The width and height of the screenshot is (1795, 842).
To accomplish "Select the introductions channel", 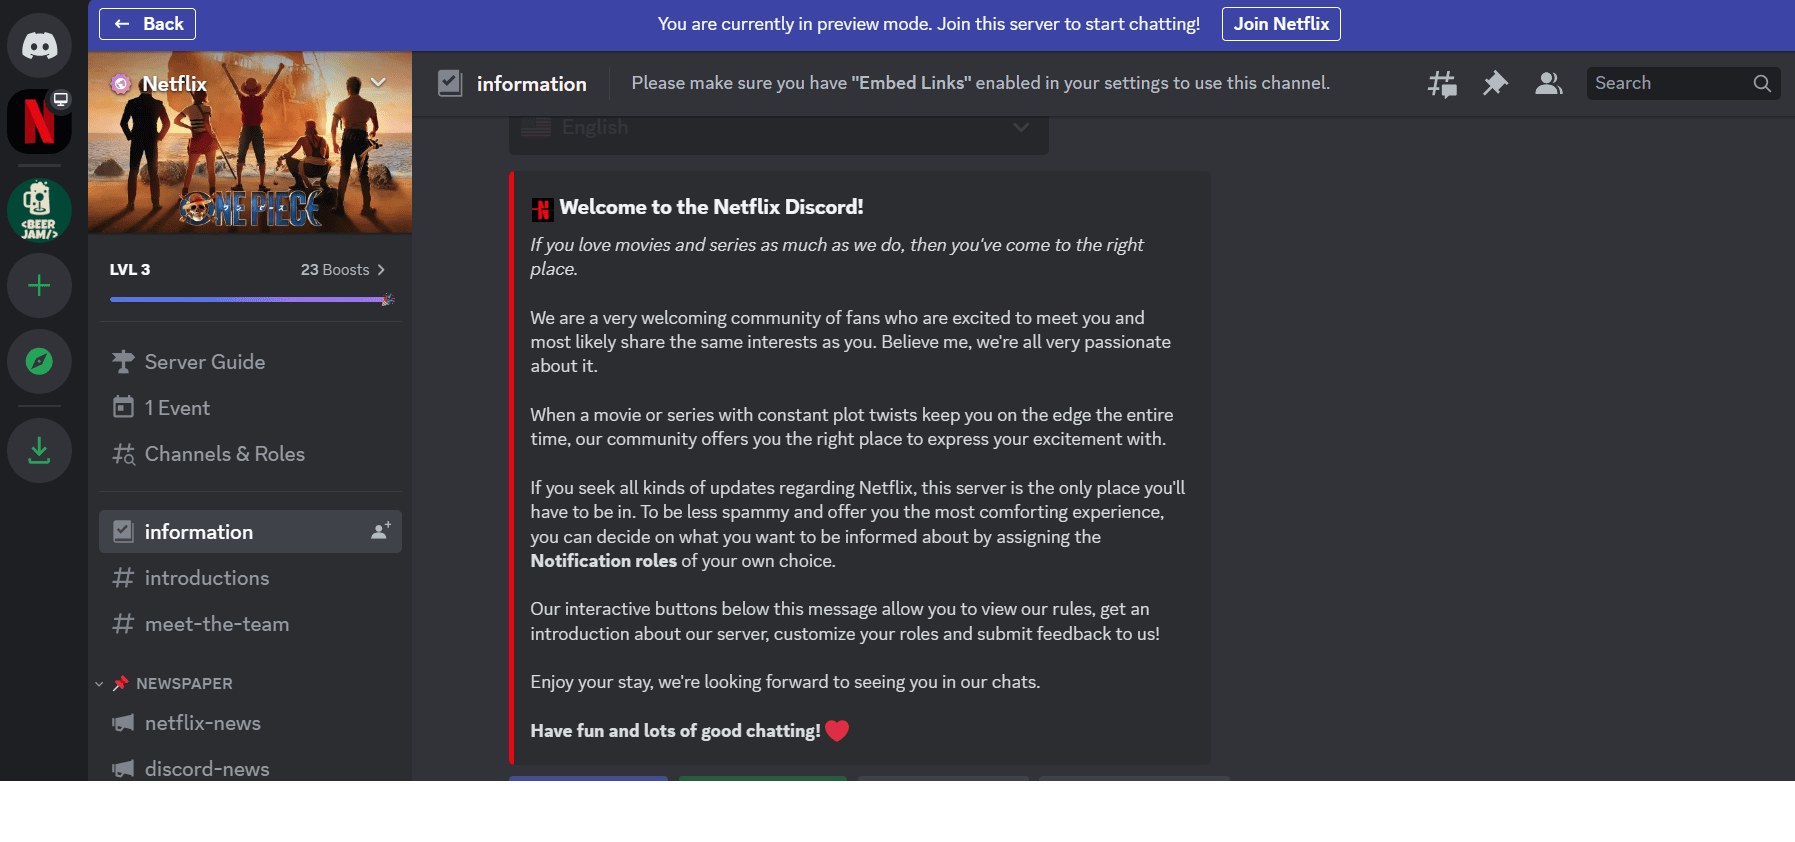I will click(207, 578).
